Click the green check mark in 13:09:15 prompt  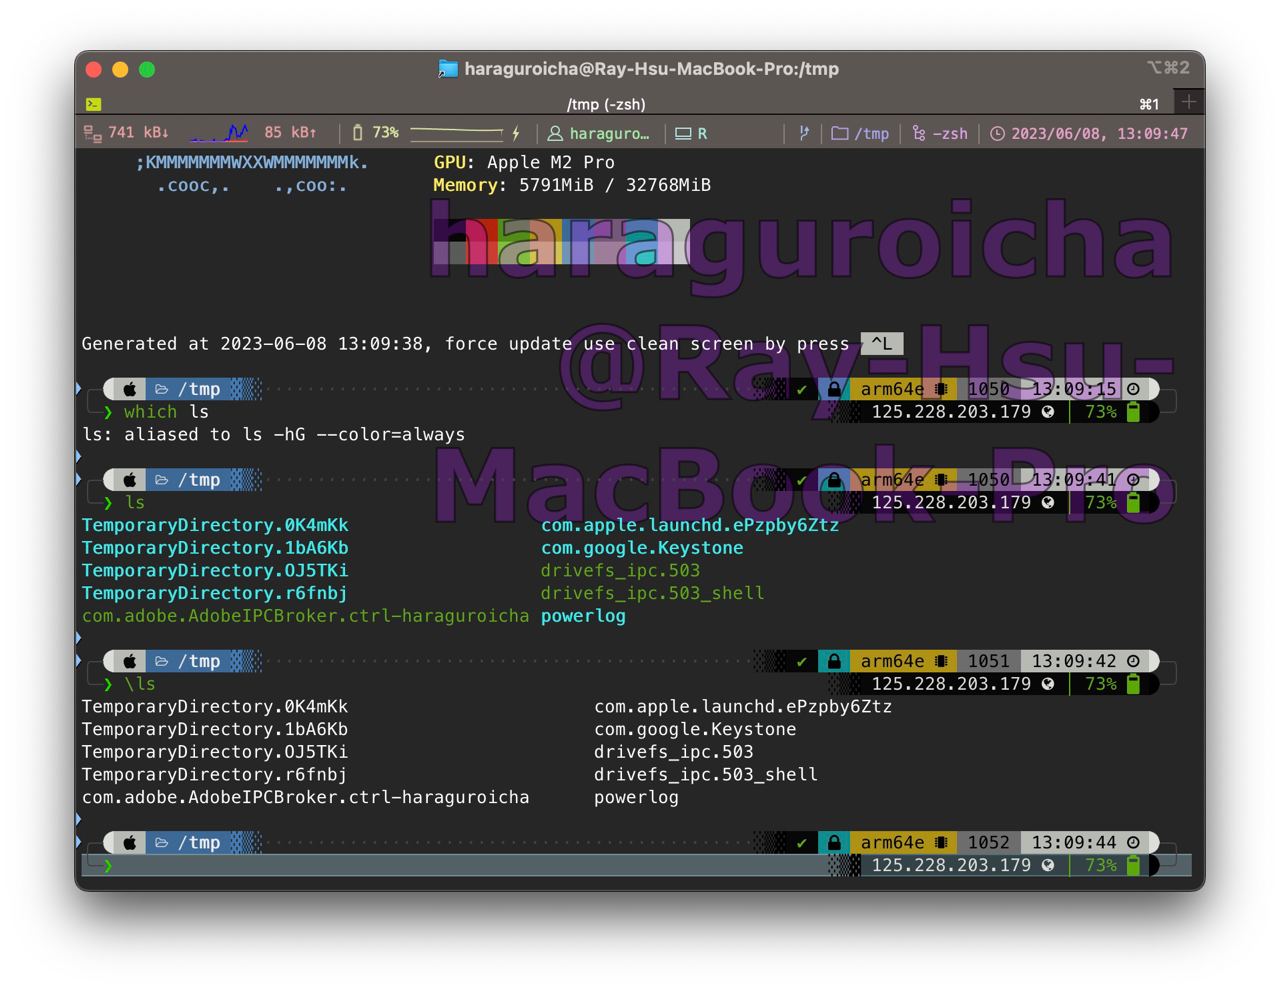click(801, 389)
